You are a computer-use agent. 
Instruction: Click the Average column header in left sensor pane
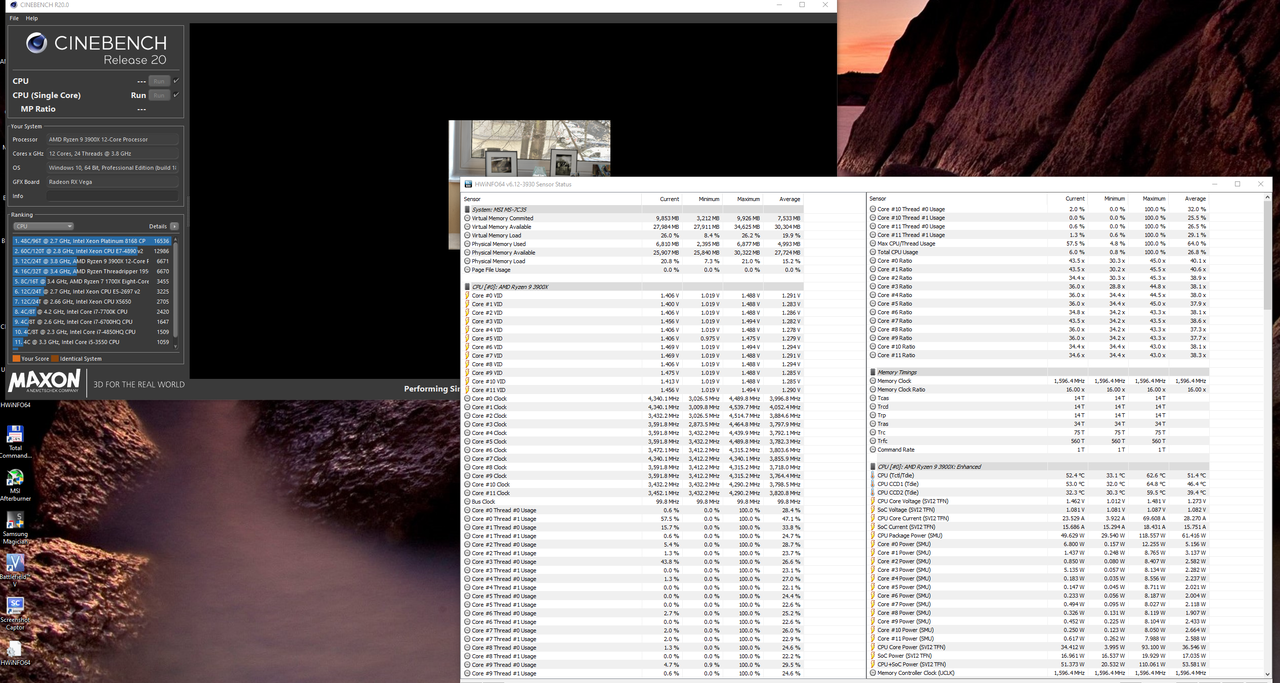pos(789,199)
